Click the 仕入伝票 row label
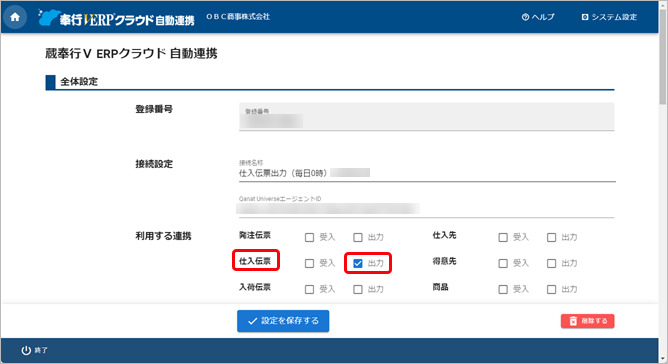Viewport: 668px width, 364px height. coord(255,261)
